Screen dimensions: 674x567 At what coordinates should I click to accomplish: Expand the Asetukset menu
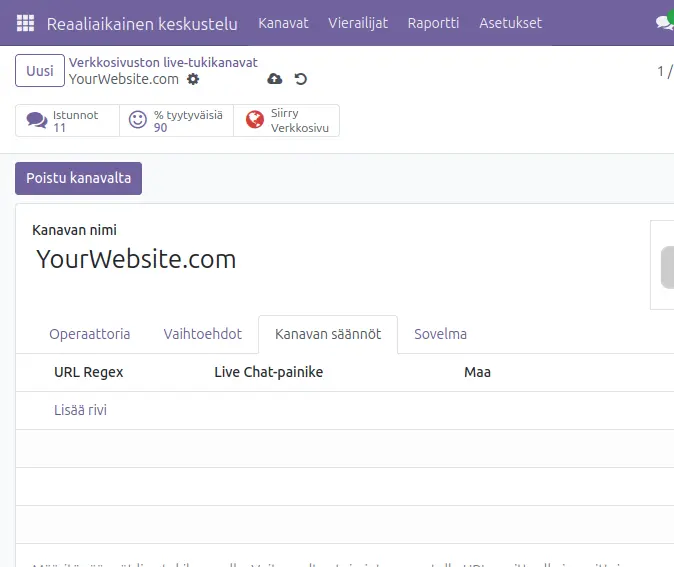click(510, 23)
